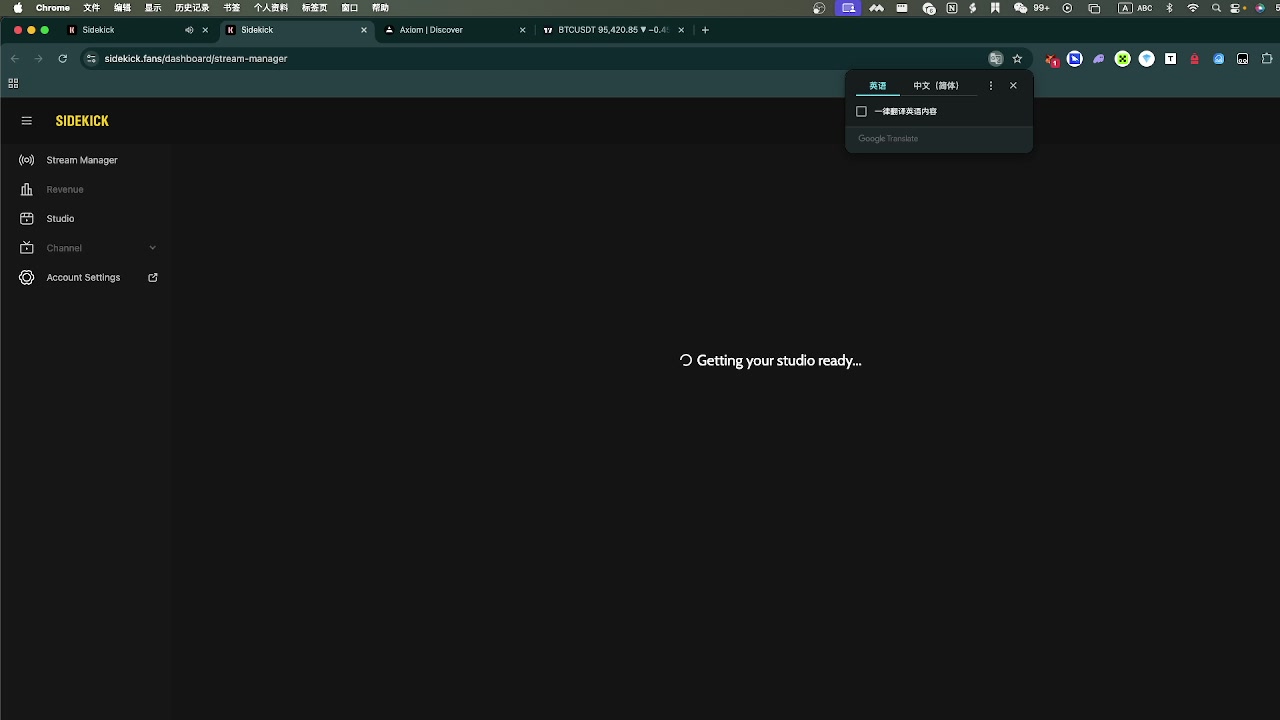Screen dimensions: 1280x720
Task: Open 历史记录 menu in menu bar
Action: point(192,8)
